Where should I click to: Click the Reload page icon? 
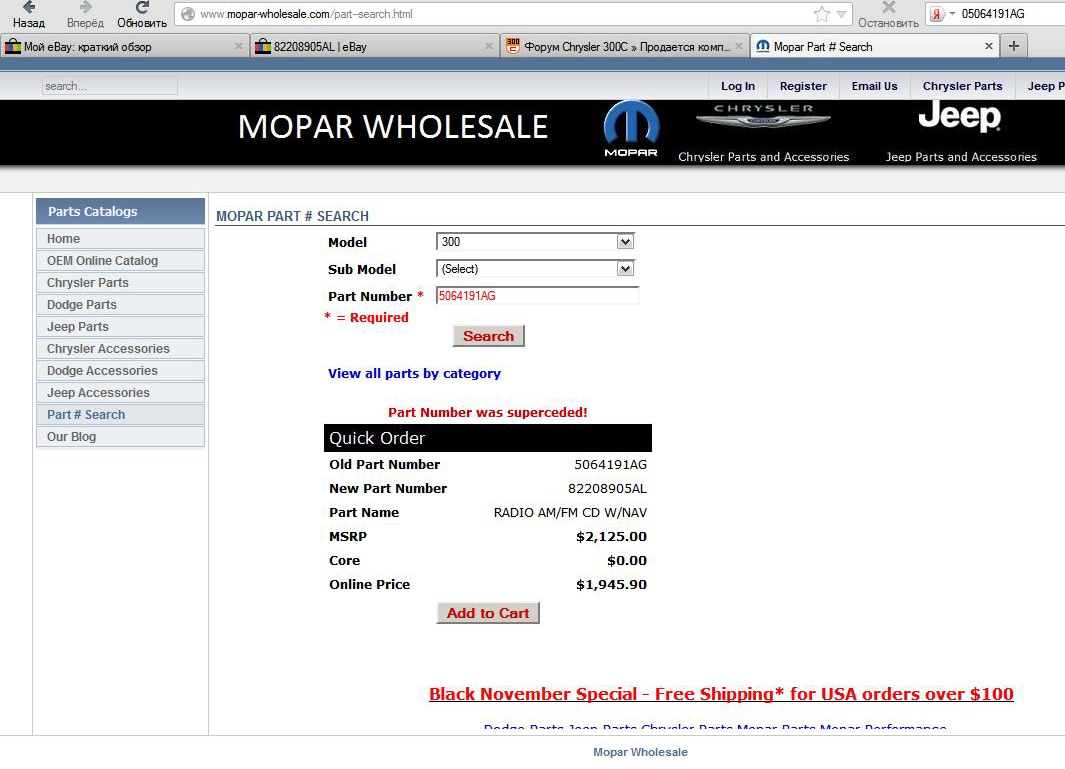pyautogui.click(x=142, y=8)
